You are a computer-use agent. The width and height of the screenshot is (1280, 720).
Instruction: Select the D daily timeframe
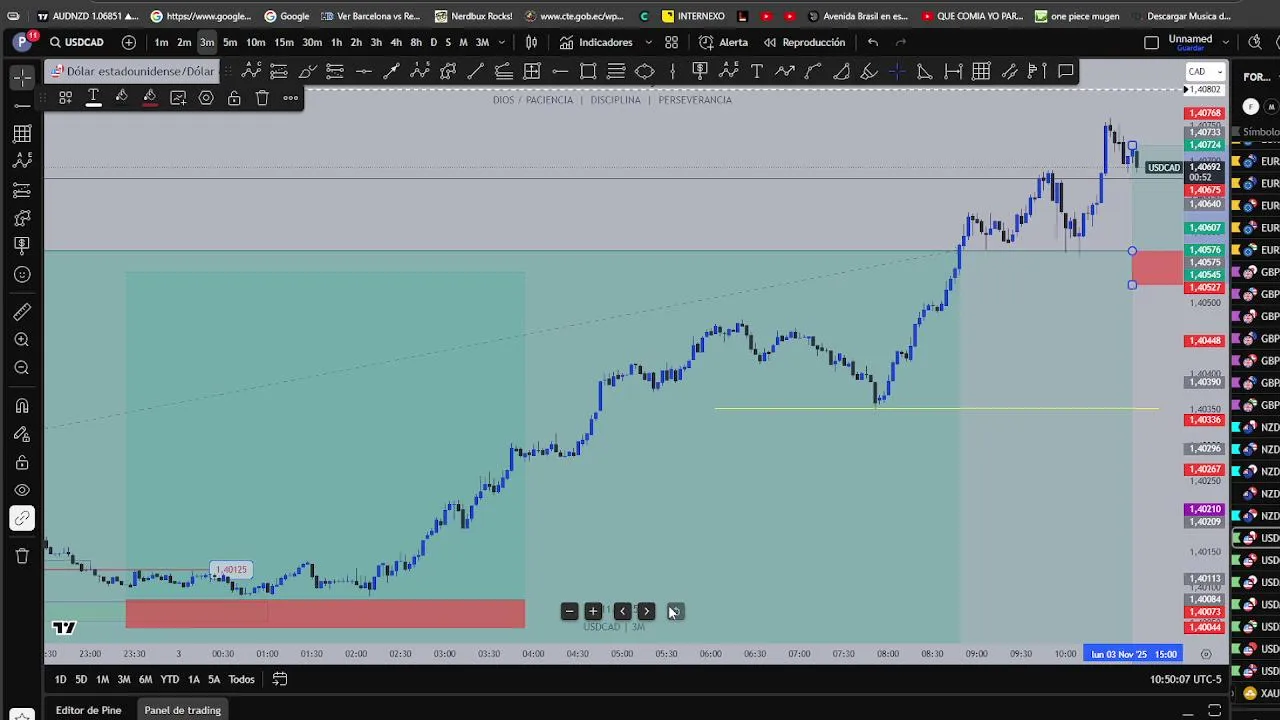tap(433, 42)
